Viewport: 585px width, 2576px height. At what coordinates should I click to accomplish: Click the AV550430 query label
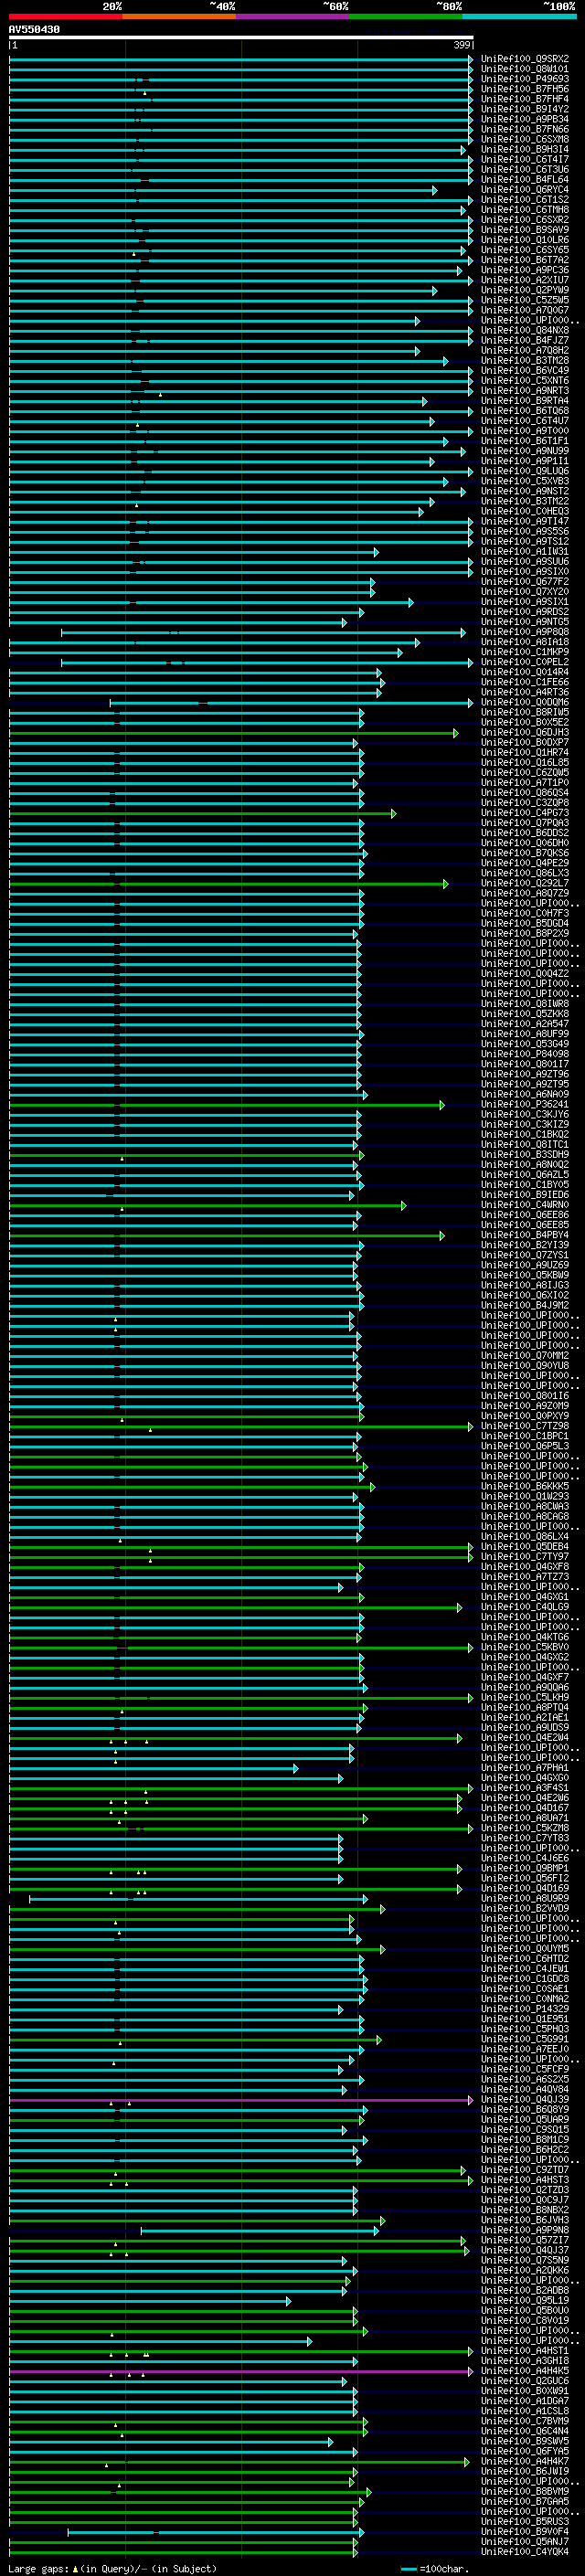coord(34,29)
